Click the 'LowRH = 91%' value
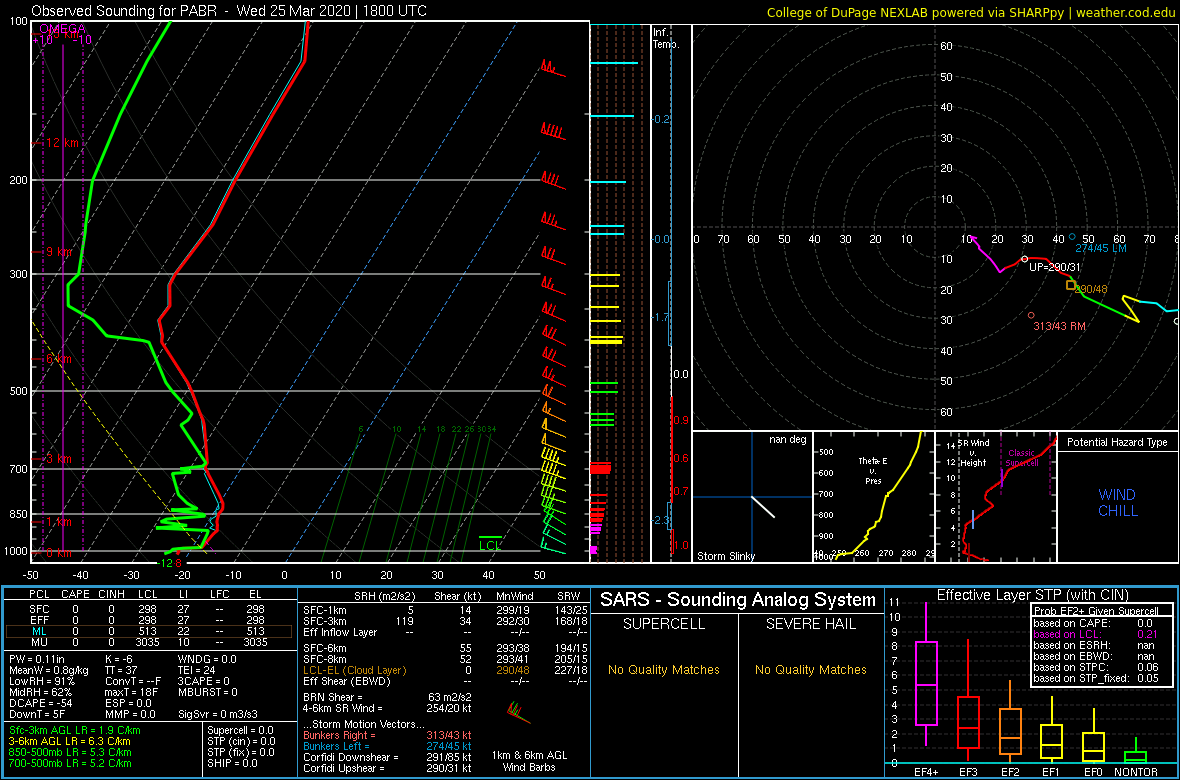The image size is (1180, 780). [41, 682]
